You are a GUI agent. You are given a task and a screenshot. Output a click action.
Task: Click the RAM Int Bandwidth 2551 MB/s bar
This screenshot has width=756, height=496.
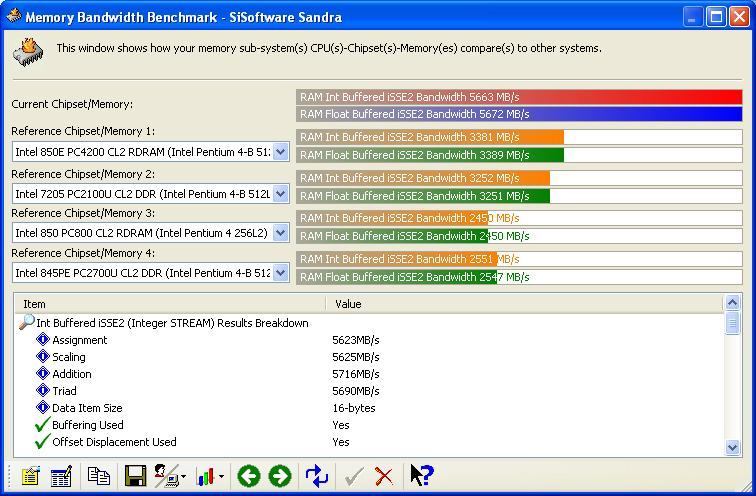519,259
